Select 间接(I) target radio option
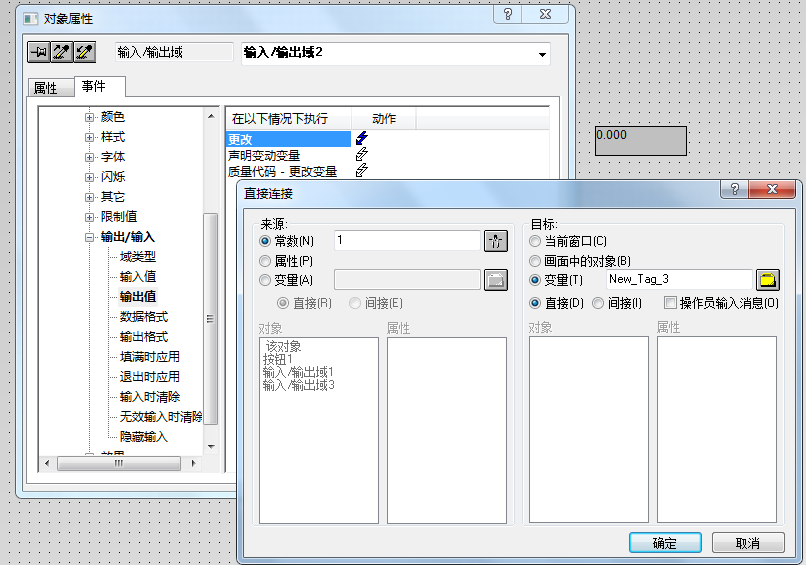 [x=598, y=303]
